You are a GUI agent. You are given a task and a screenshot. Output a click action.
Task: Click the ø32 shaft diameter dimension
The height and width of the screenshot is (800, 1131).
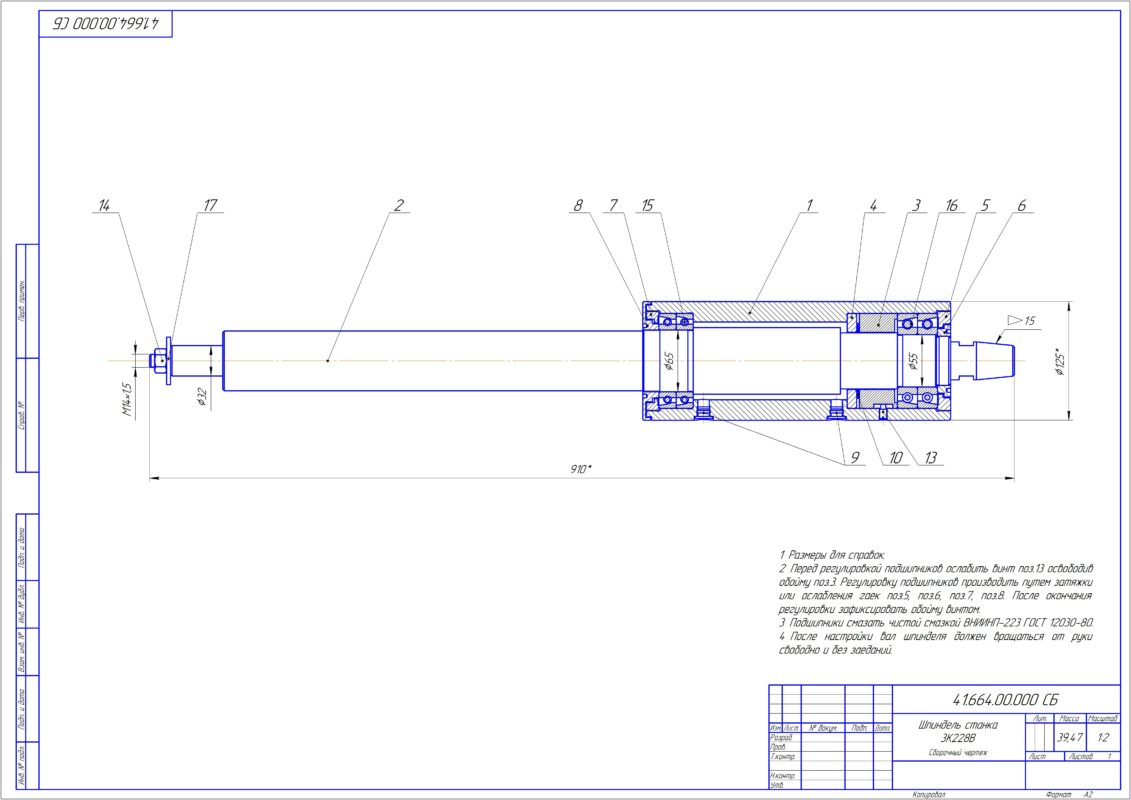click(x=202, y=398)
